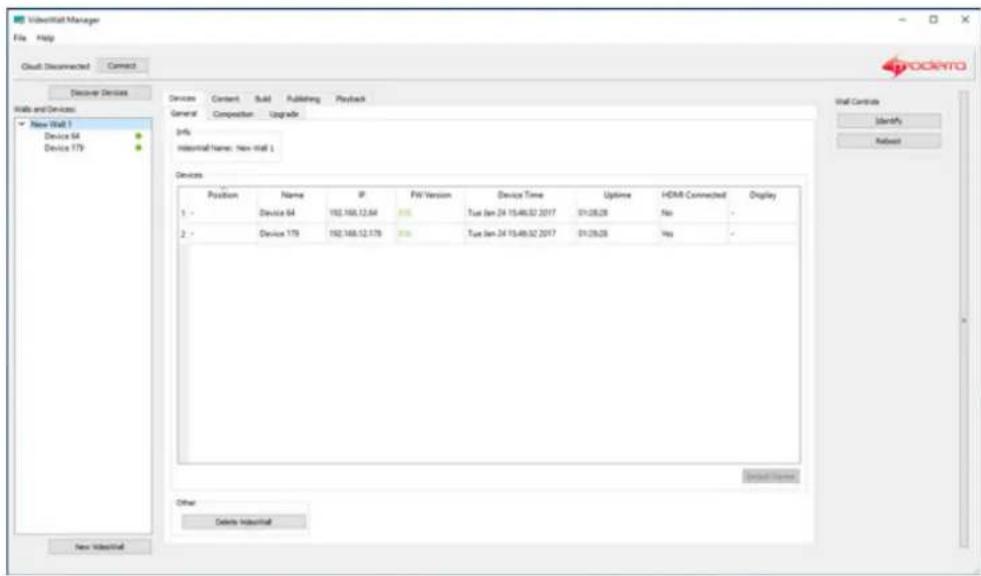Click row 2 header in devices table
Image resolution: width=981 pixels, height=576 pixels.
184,233
